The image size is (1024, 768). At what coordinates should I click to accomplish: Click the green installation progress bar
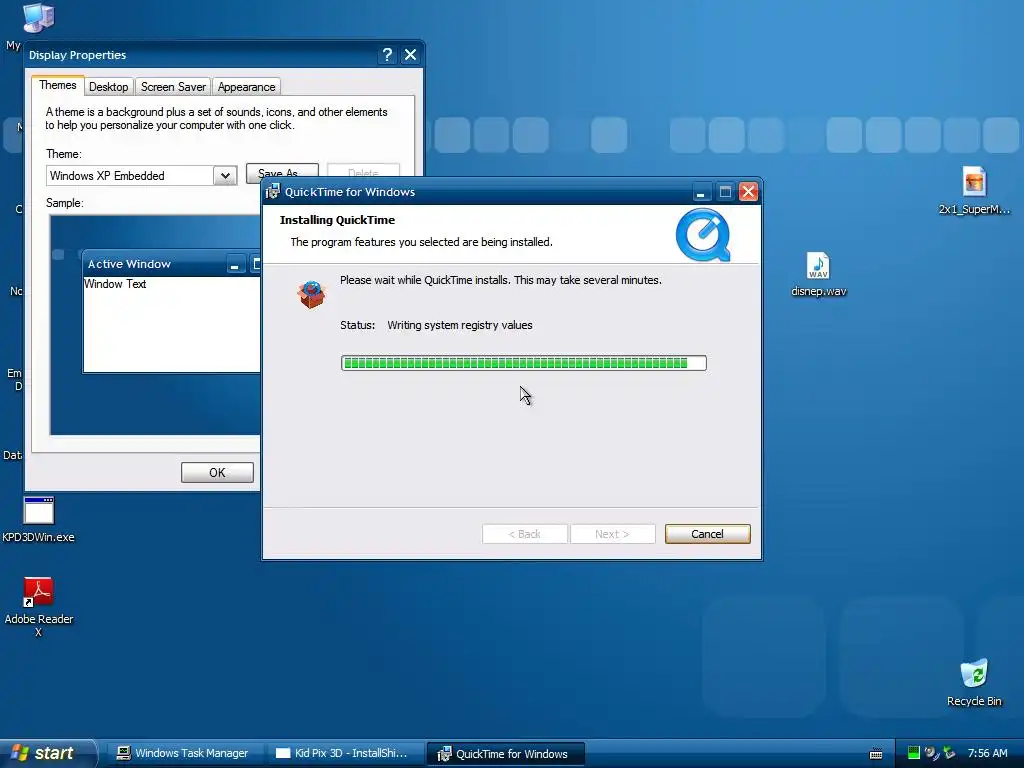pos(524,363)
